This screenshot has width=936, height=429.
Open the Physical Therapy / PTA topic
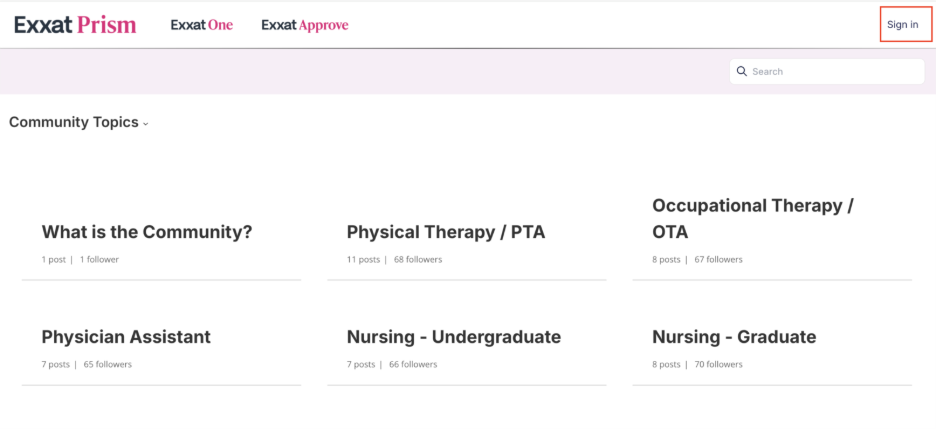point(446,232)
